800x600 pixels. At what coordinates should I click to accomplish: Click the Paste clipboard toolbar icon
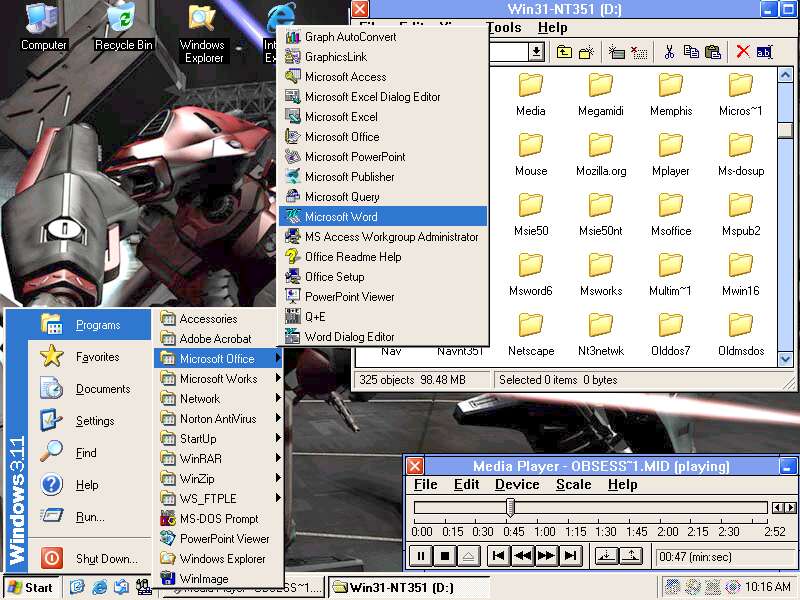pos(712,52)
